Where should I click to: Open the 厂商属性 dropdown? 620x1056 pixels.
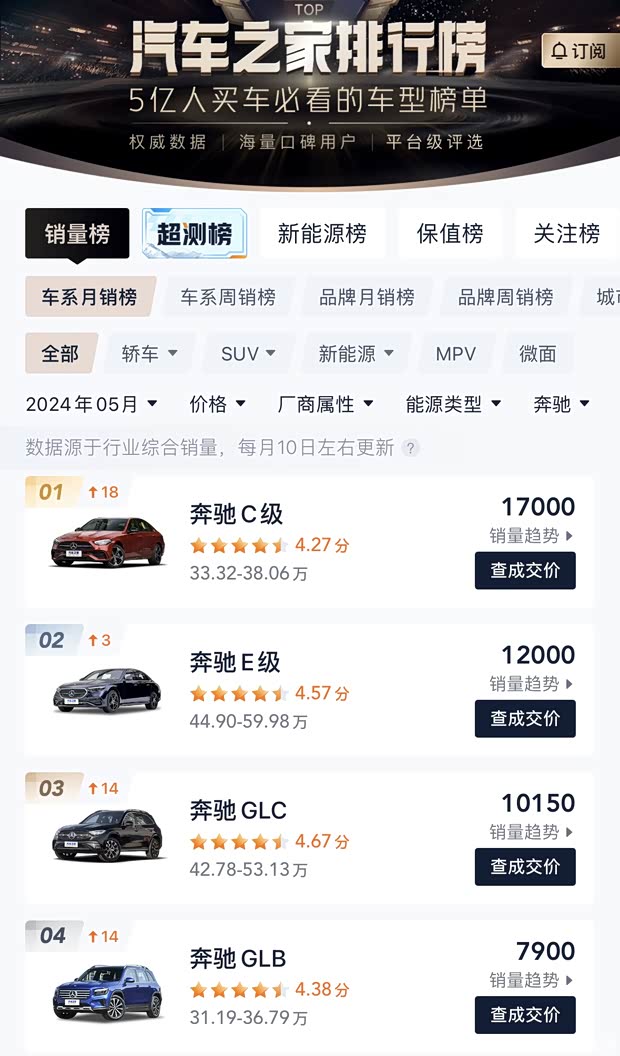click(x=323, y=404)
